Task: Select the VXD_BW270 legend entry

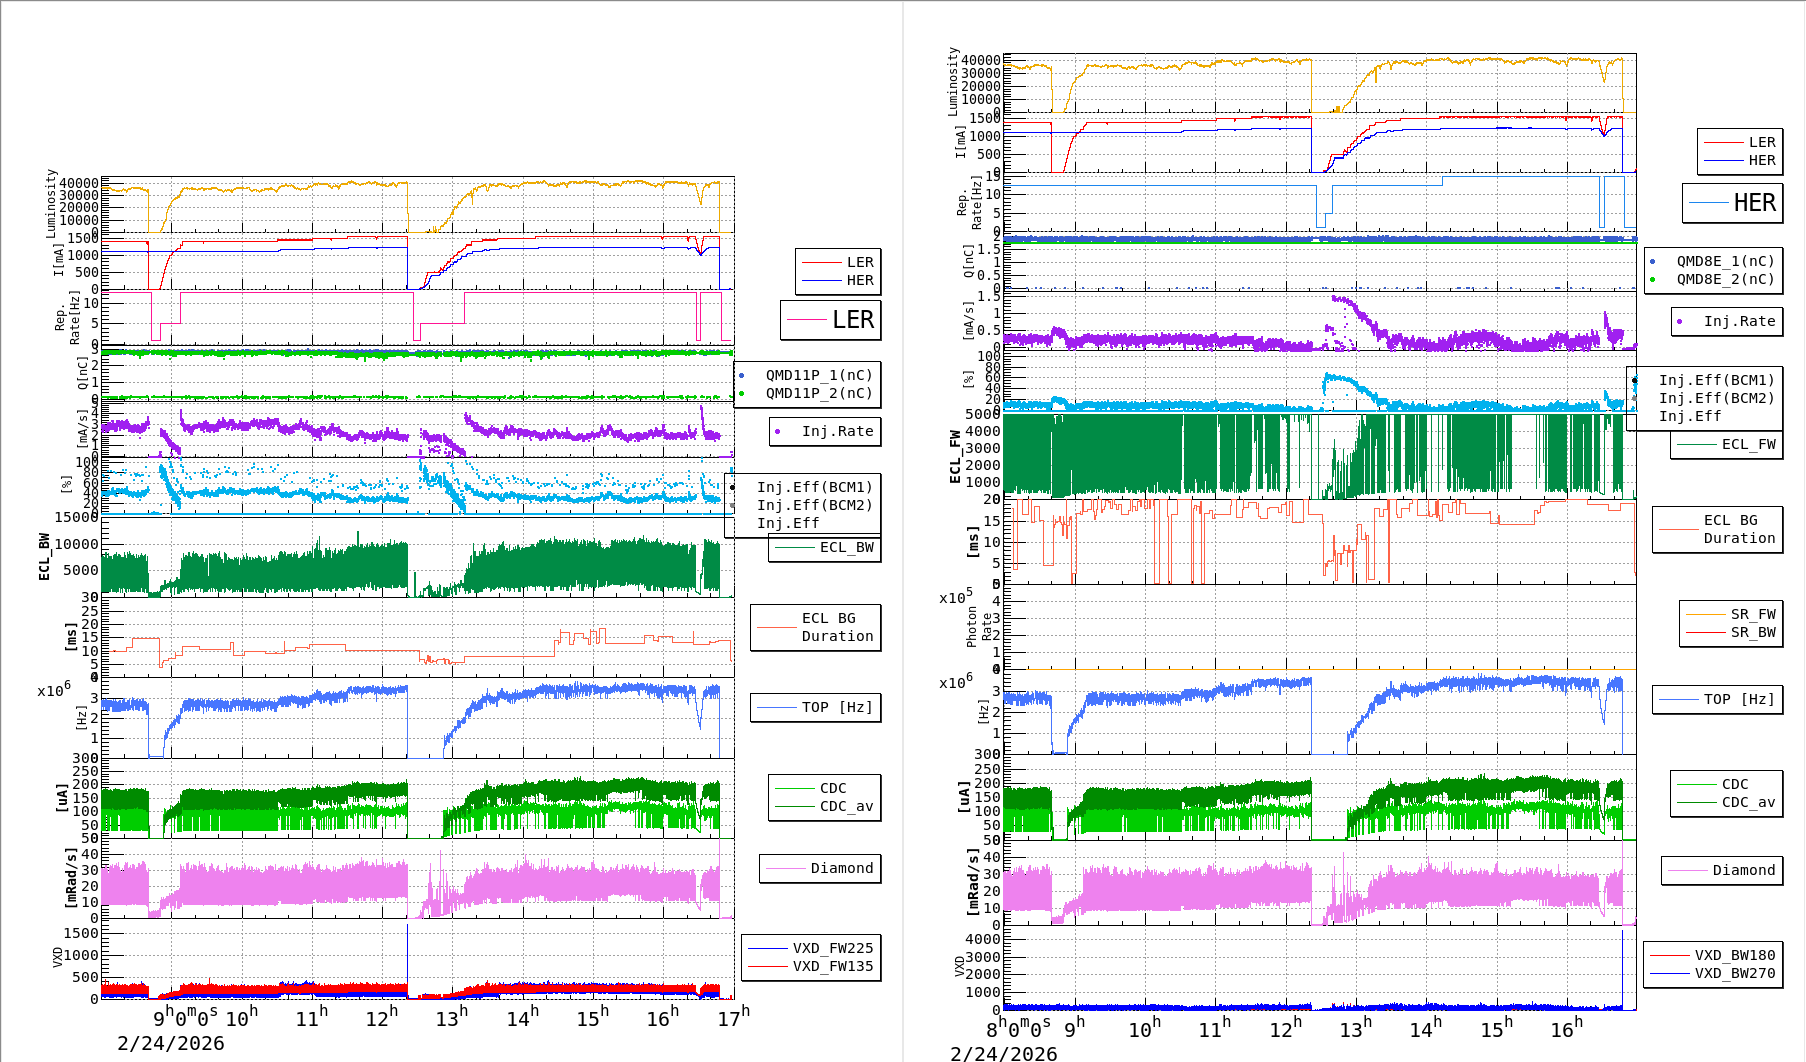Action: coord(1734,973)
